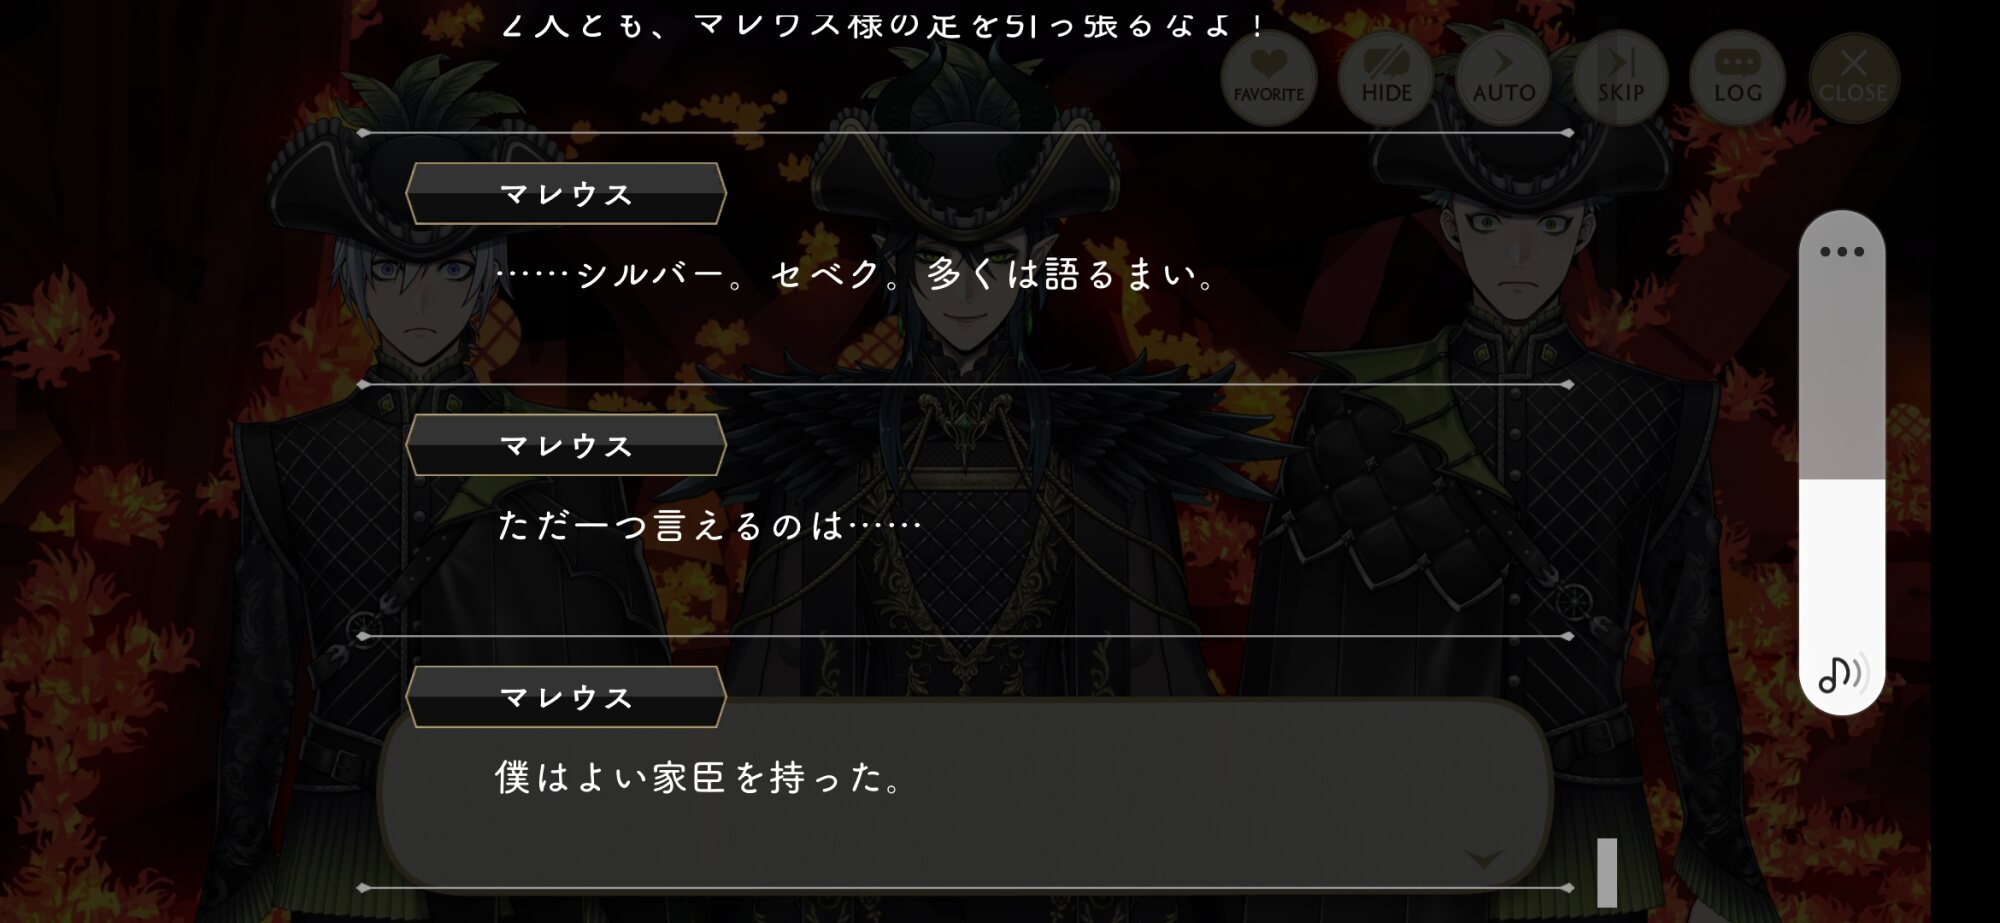The image size is (2000, 923).
Task: Select the first マレウス name tag
Action: [x=566, y=193]
